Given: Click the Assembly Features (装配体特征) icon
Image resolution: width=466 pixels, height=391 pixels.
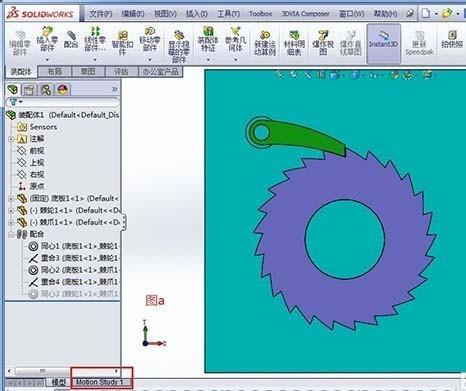Looking at the screenshot, I should click(x=208, y=31).
